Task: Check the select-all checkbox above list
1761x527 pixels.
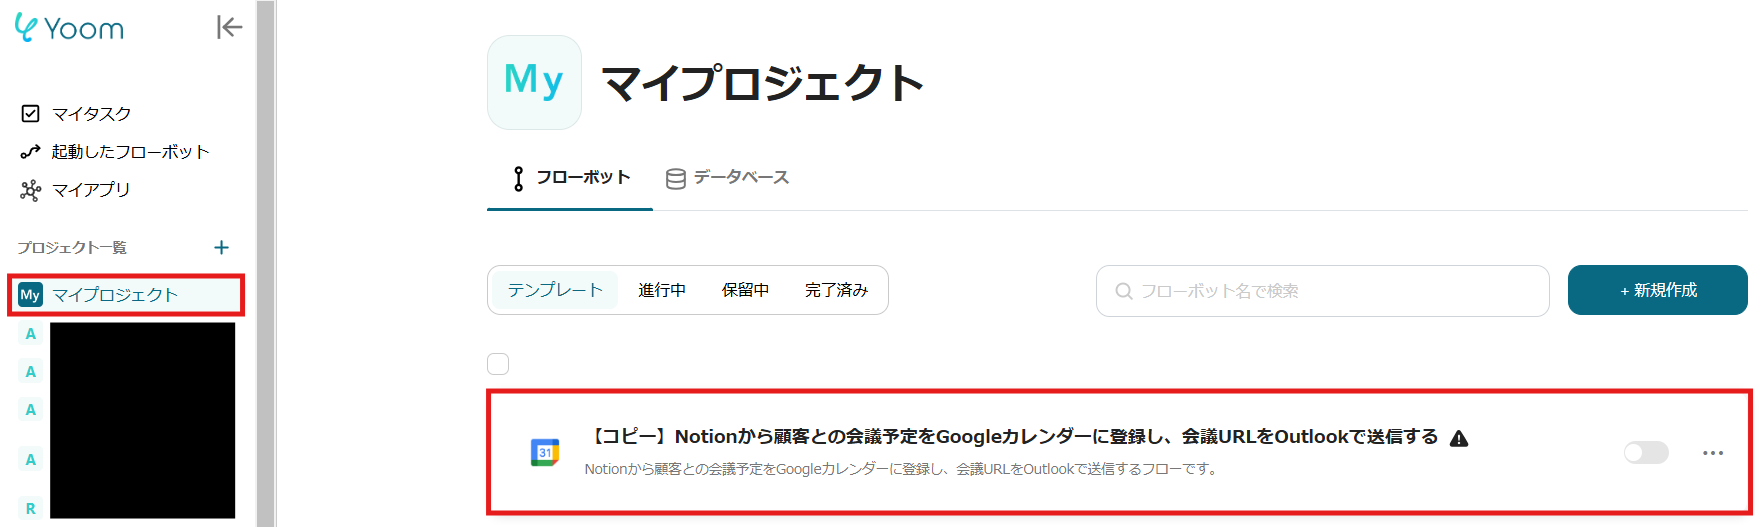Action: tap(498, 364)
